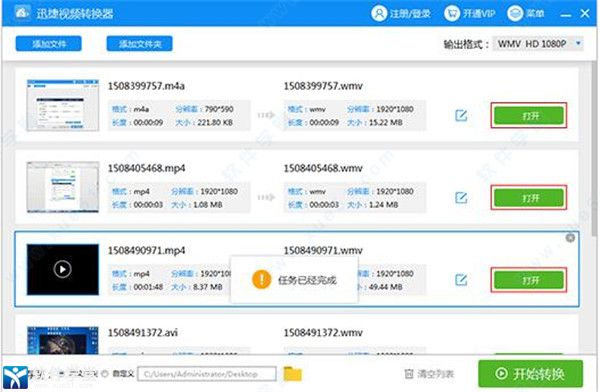Play preview of 1508490971.mp4

tap(62, 269)
